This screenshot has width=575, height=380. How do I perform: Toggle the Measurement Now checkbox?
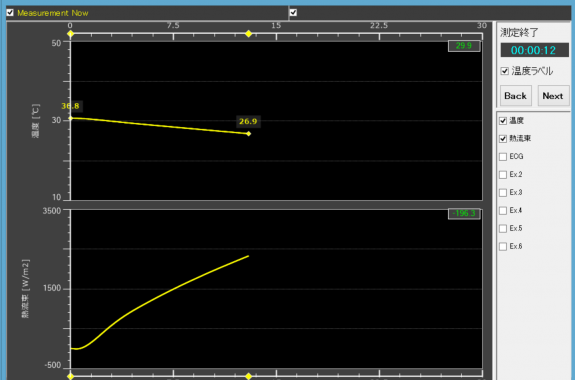pos(10,12)
